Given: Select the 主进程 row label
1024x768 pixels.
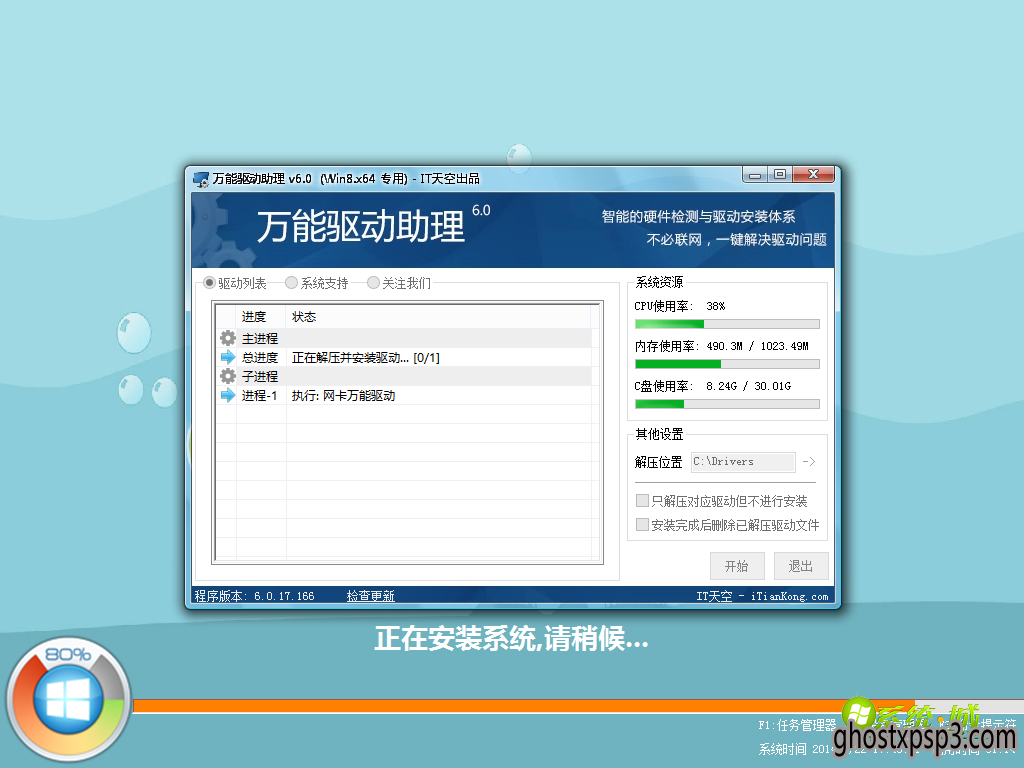Looking at the screenshot, I should point(260,338).
